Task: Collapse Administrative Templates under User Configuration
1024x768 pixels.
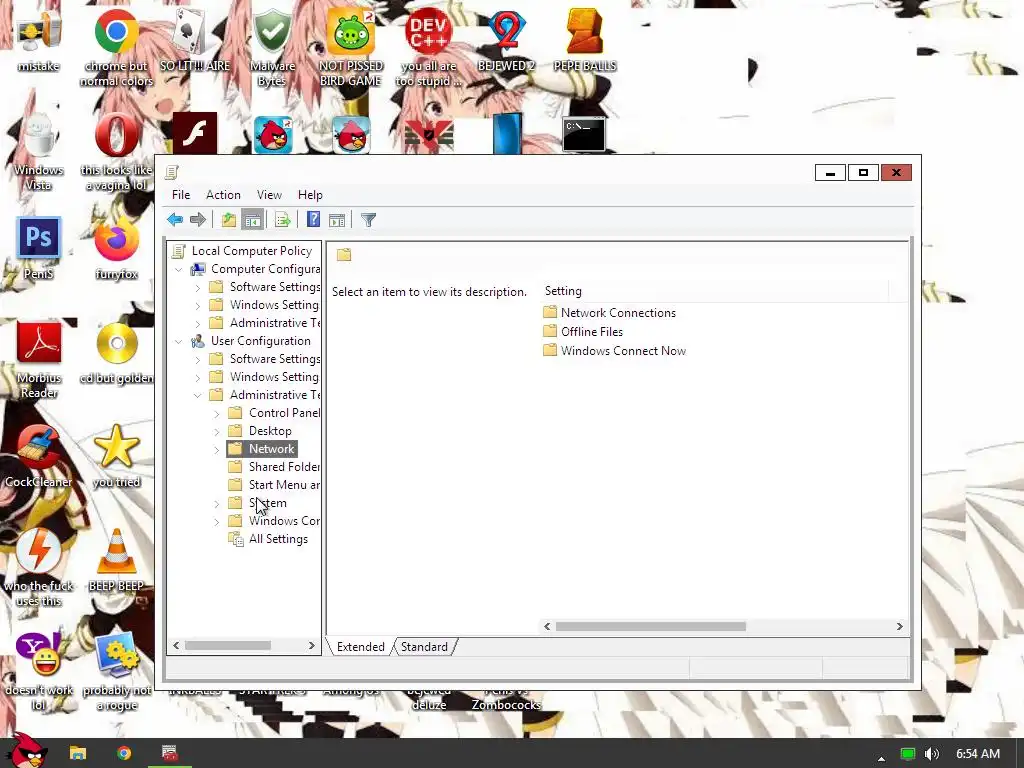Action: (x=198, y=395)
